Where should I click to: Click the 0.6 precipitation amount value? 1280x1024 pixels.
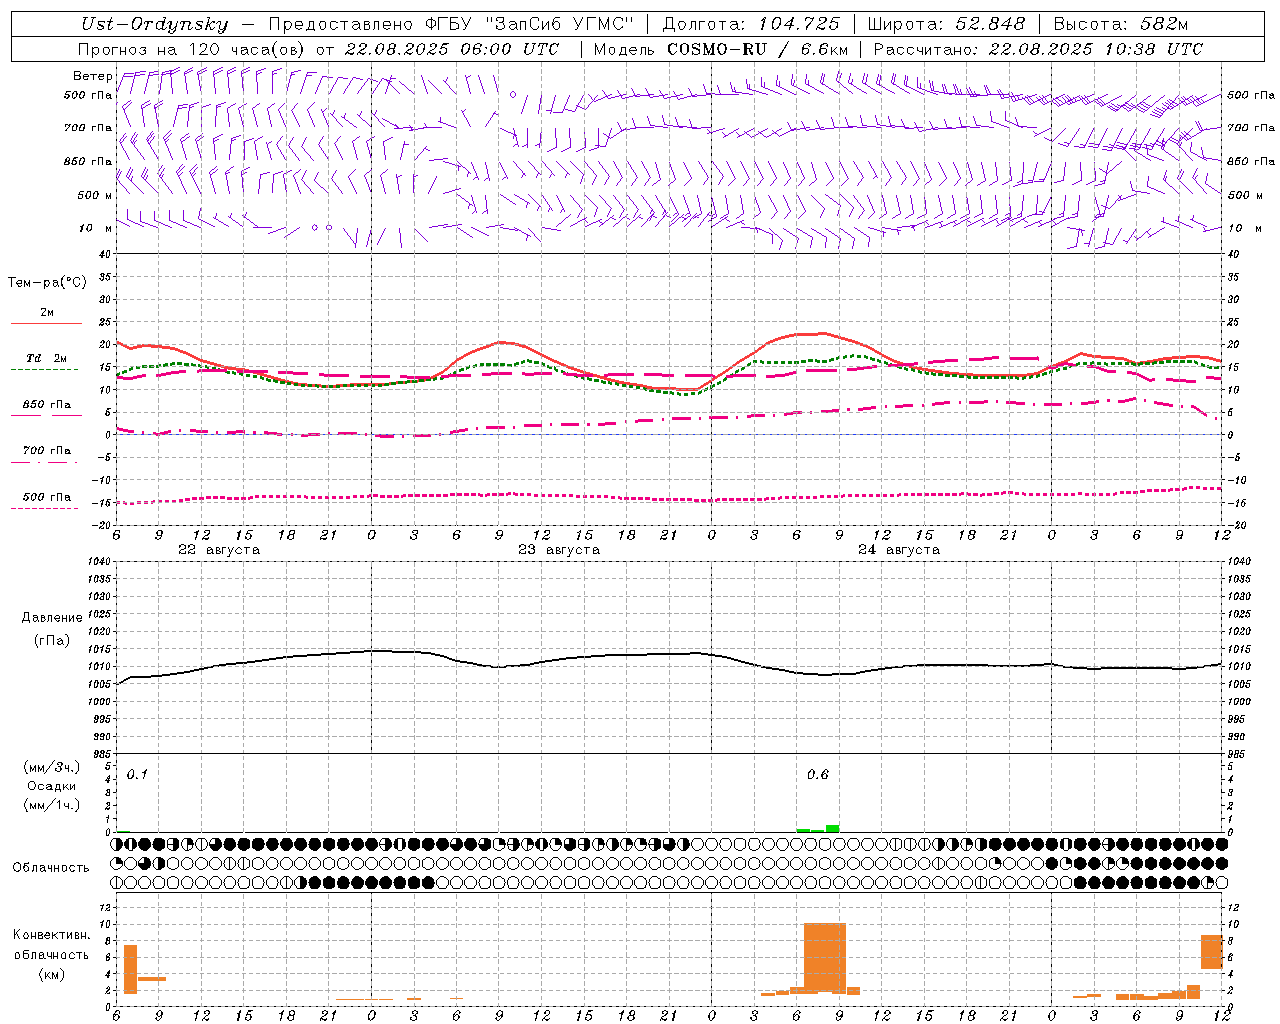[818, 774]
